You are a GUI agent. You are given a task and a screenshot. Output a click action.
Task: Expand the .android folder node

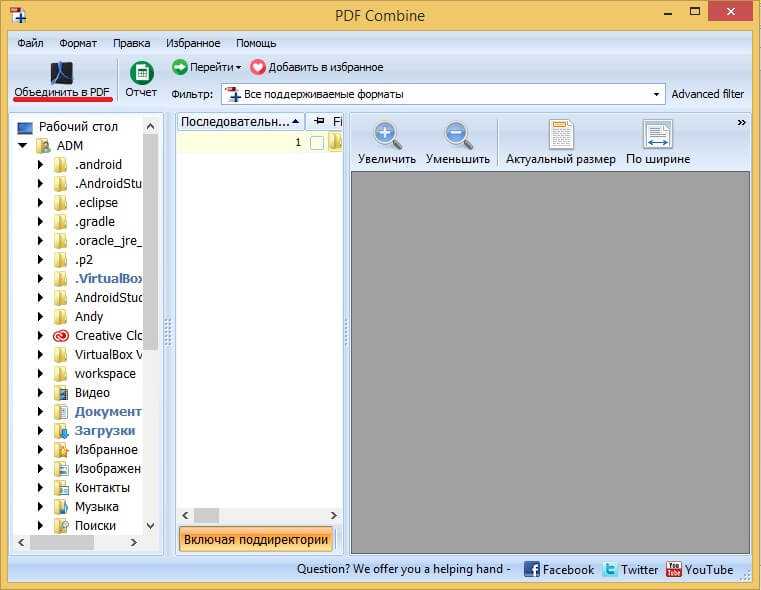click(x=40, y=164)
